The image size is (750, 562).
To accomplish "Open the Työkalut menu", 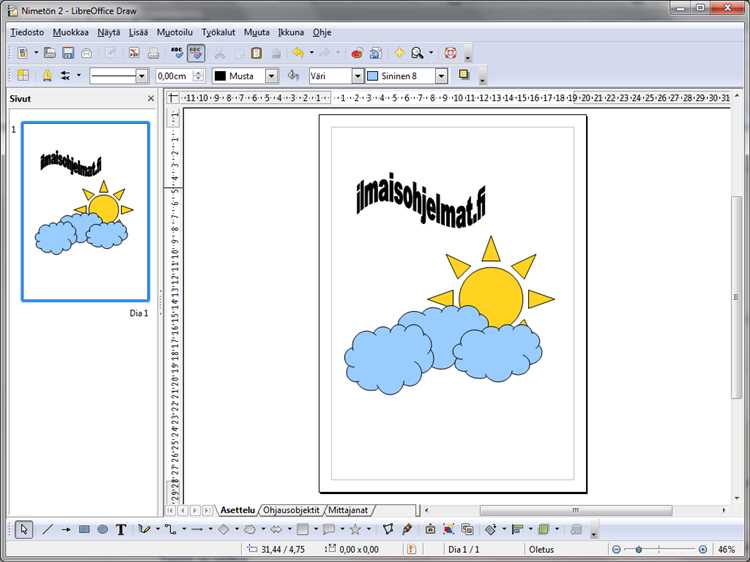I will [x=218, y=33].
